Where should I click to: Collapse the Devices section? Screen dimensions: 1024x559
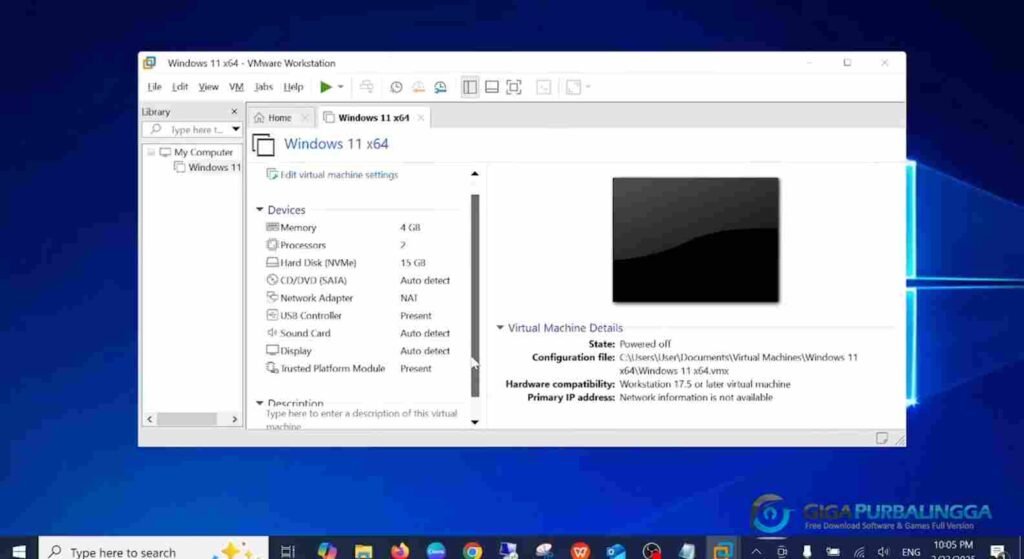pos(259,210)
